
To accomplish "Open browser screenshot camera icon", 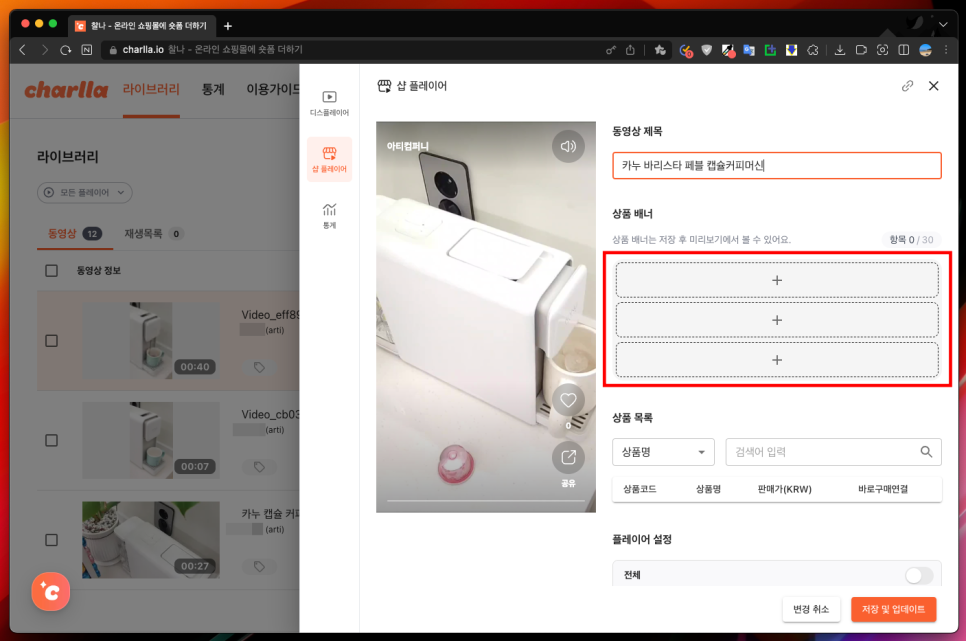I will click(x=882, y=50).
